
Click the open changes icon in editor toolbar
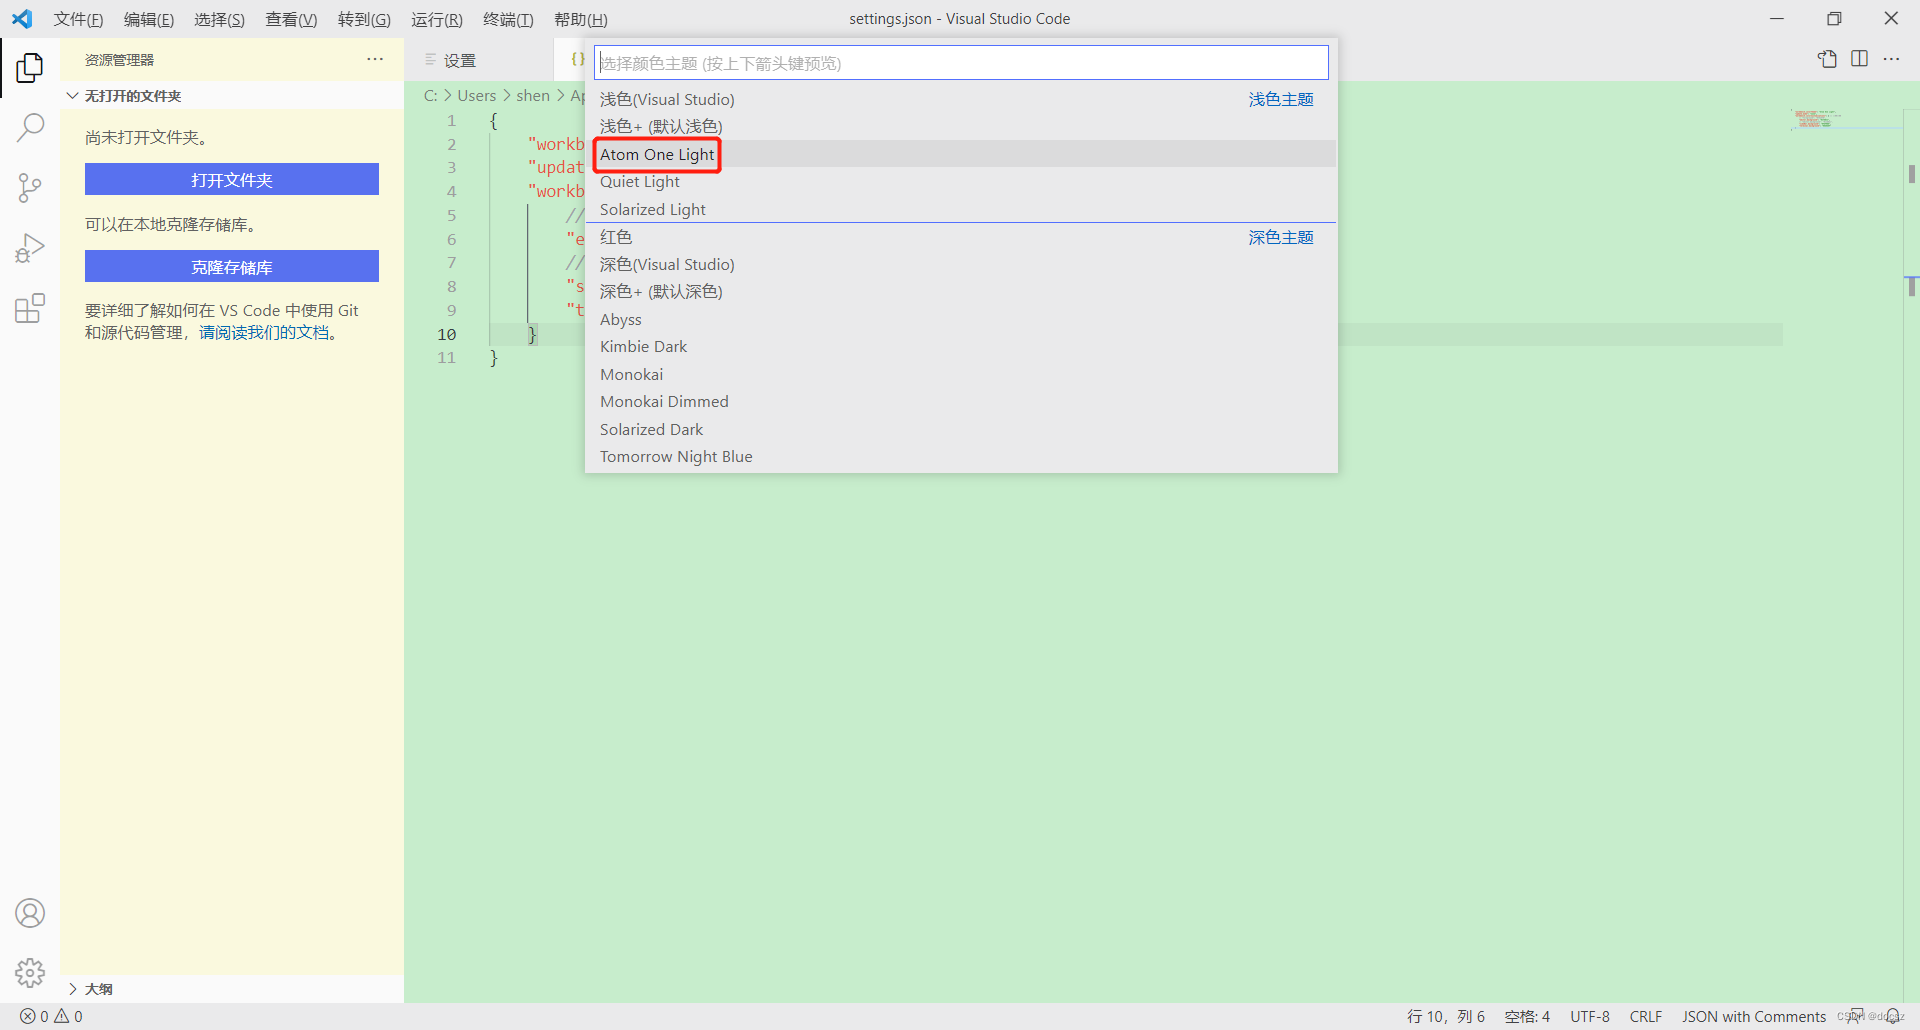tap(1828, 59)
